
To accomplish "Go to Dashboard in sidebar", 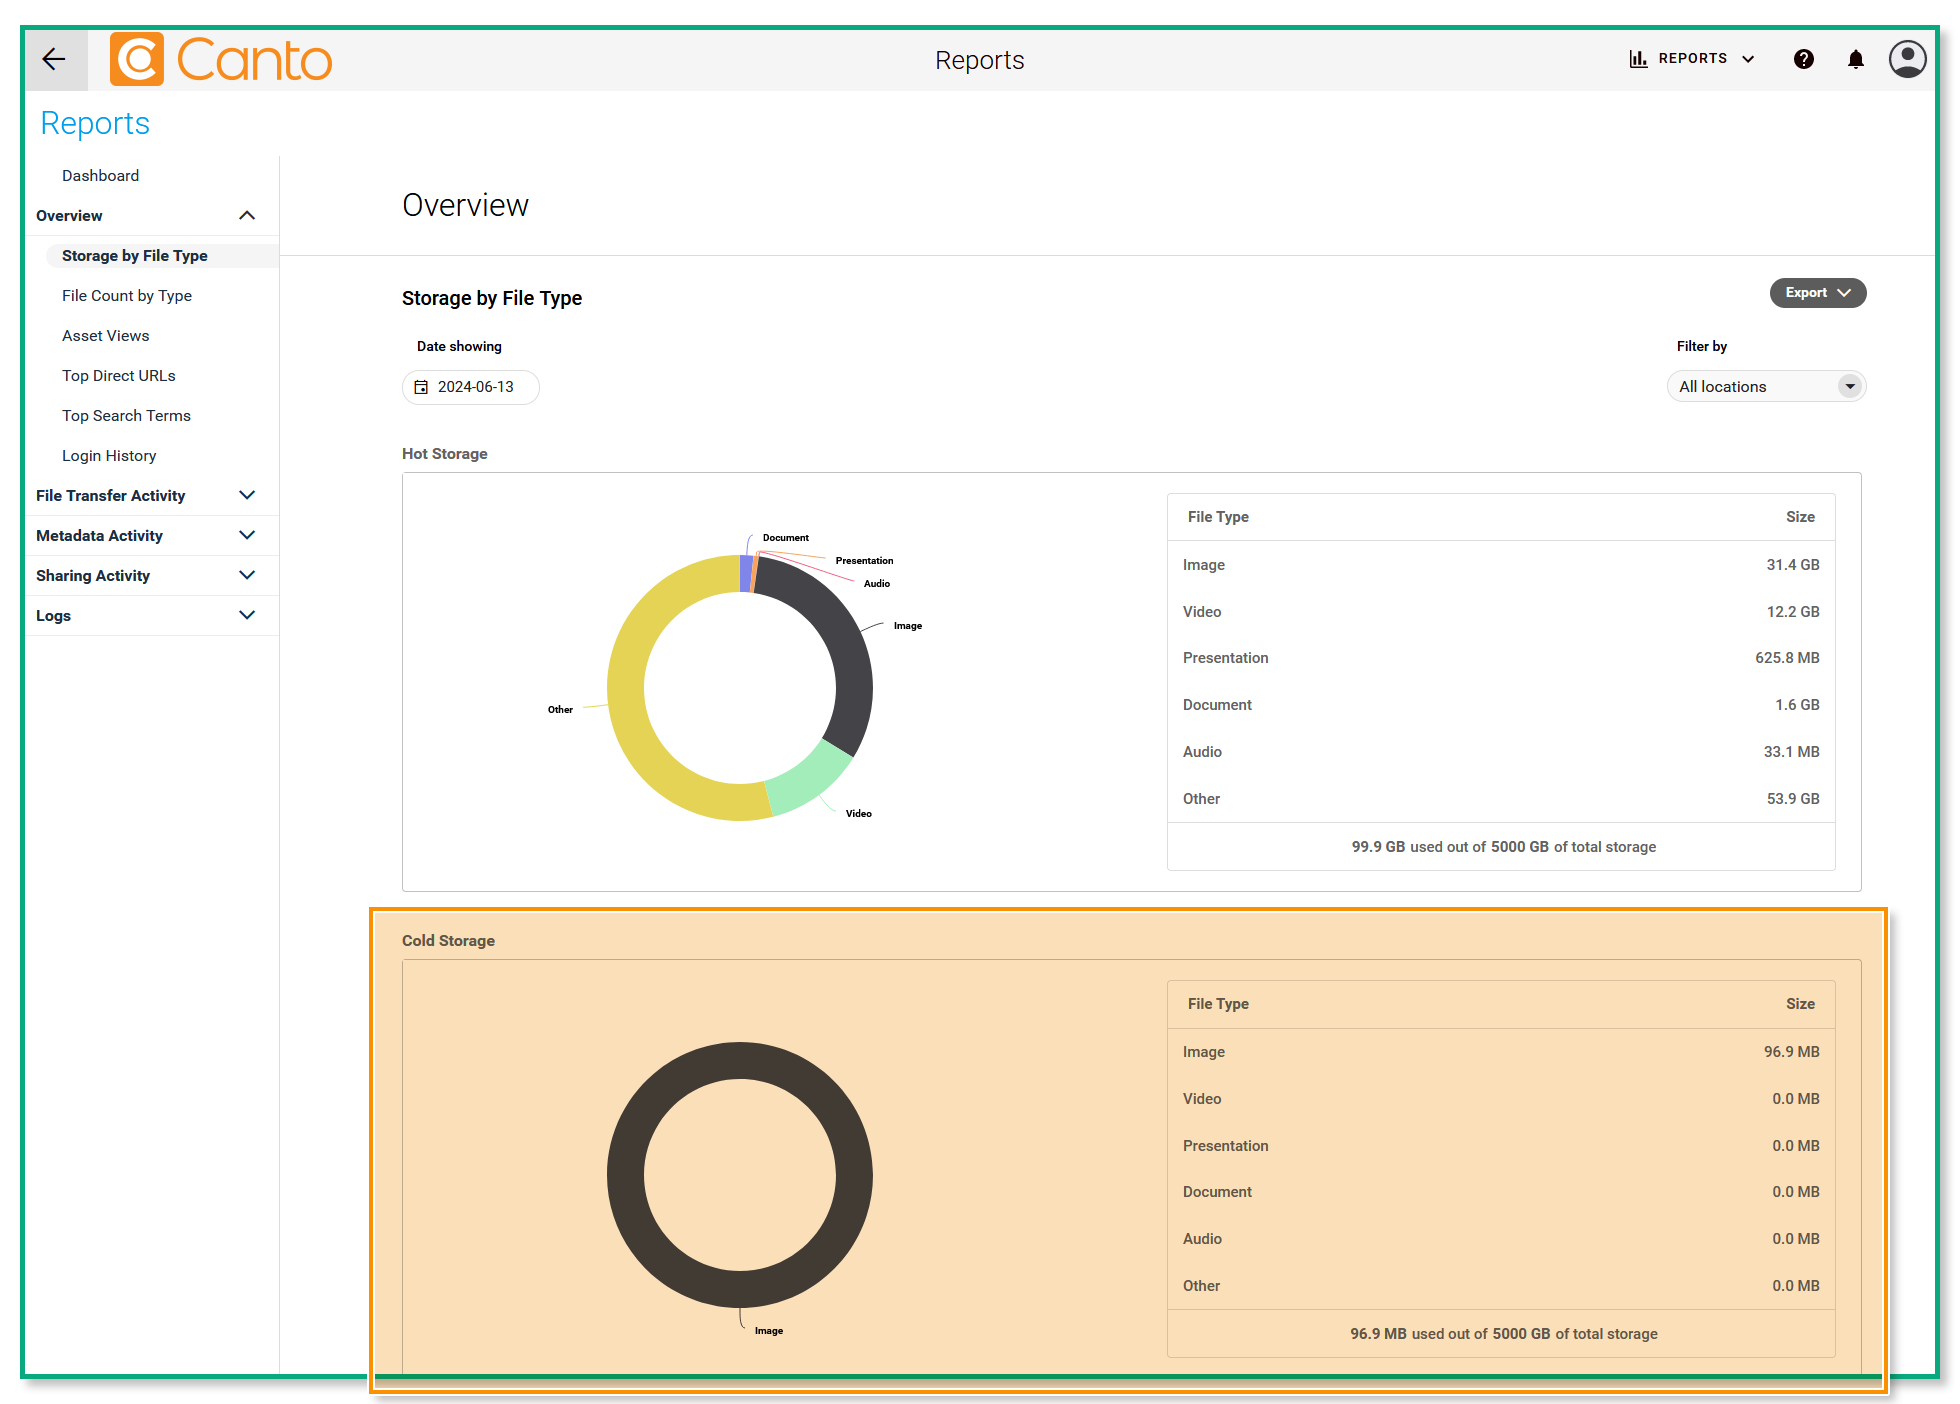I will (100, 176).
